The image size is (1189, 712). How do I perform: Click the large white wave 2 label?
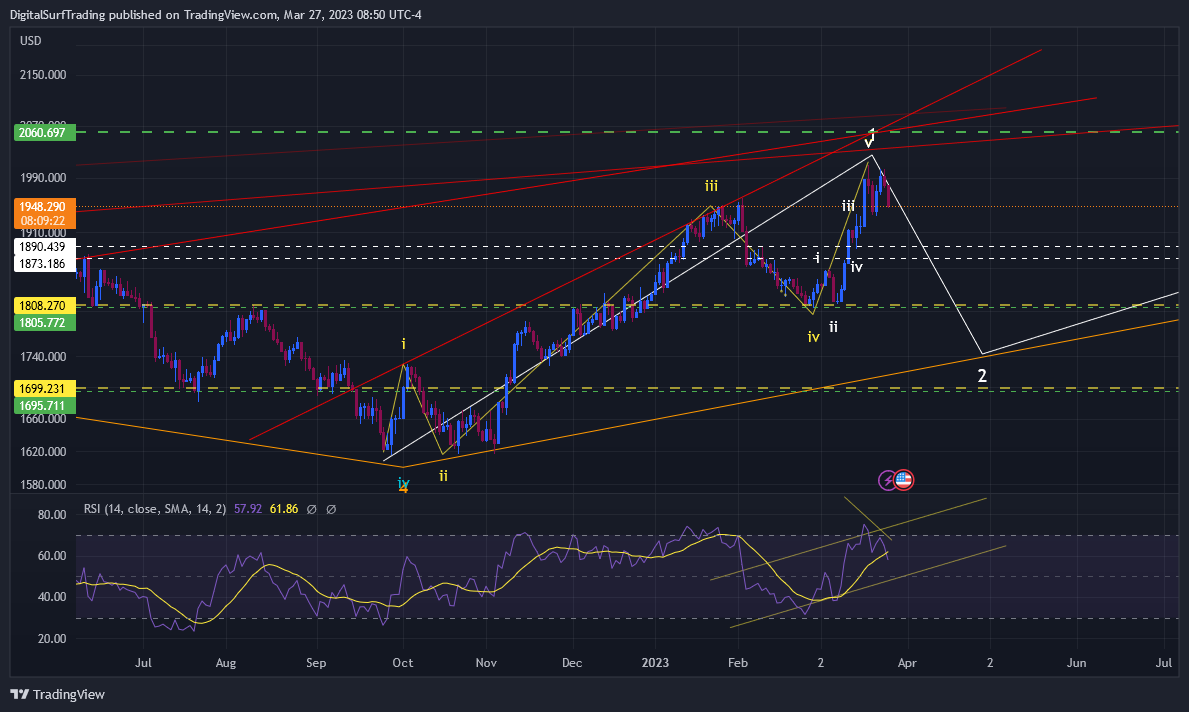coord(982,375)
